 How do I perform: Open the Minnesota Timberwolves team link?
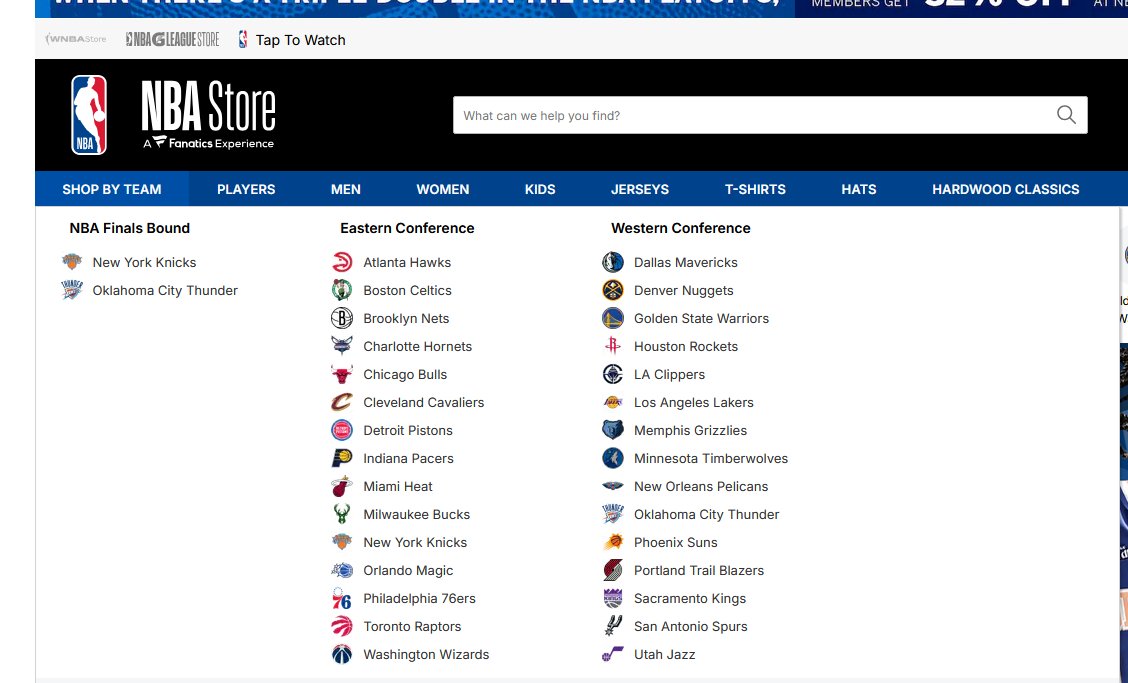click(711, 458)
